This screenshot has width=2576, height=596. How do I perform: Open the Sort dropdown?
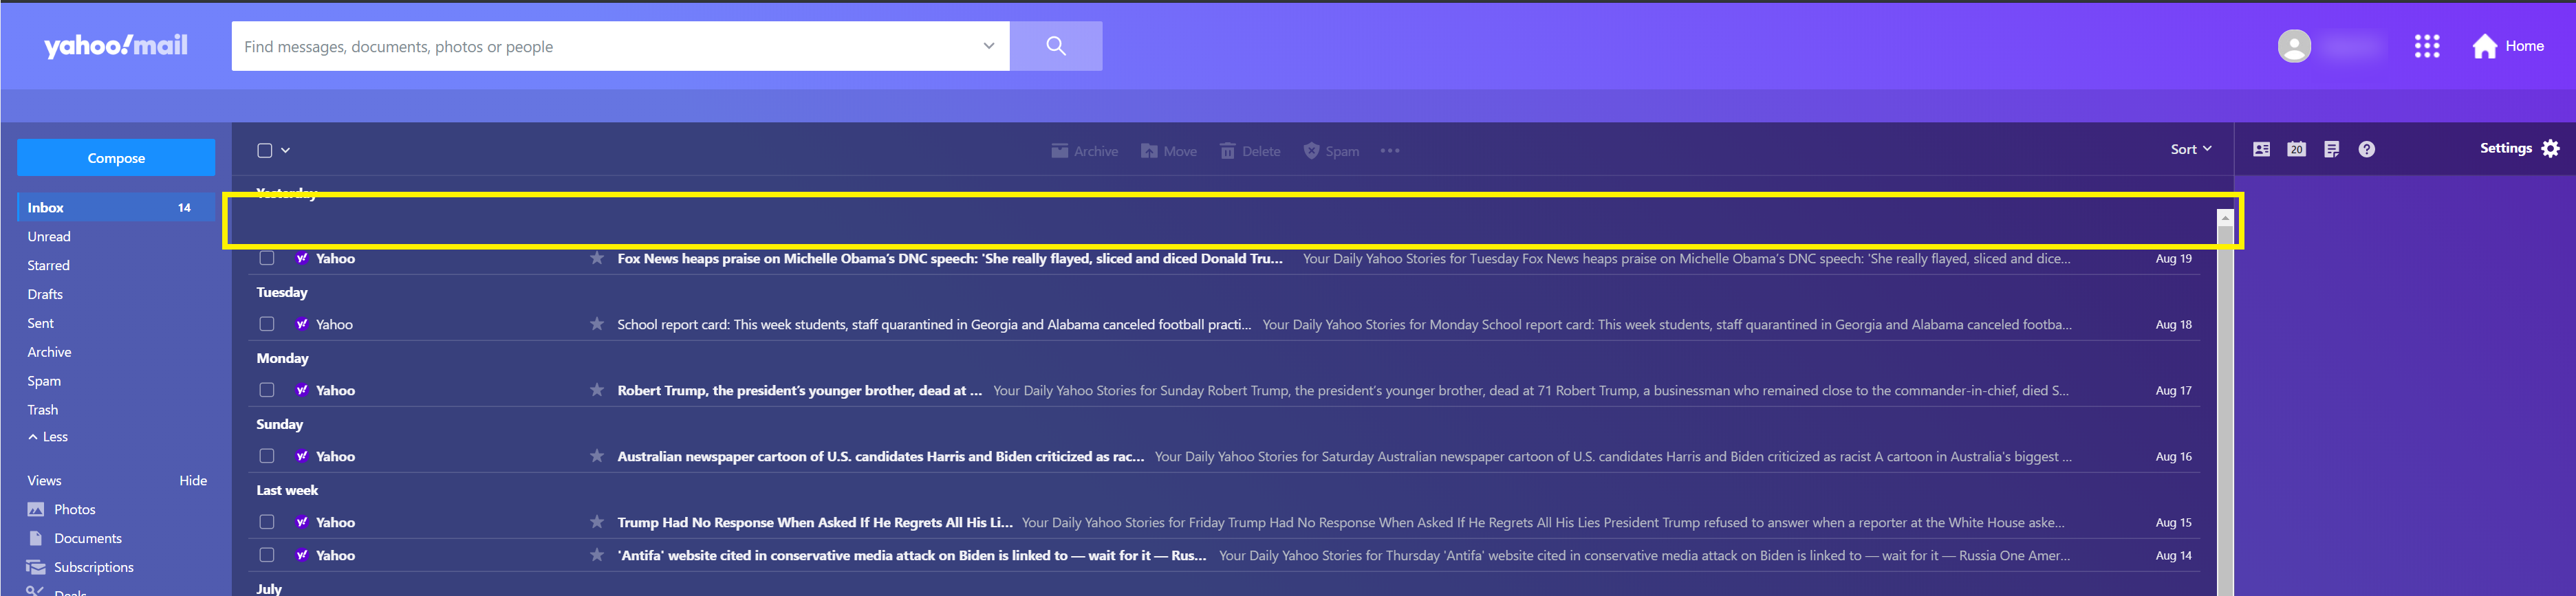[x=2190, y=149]
